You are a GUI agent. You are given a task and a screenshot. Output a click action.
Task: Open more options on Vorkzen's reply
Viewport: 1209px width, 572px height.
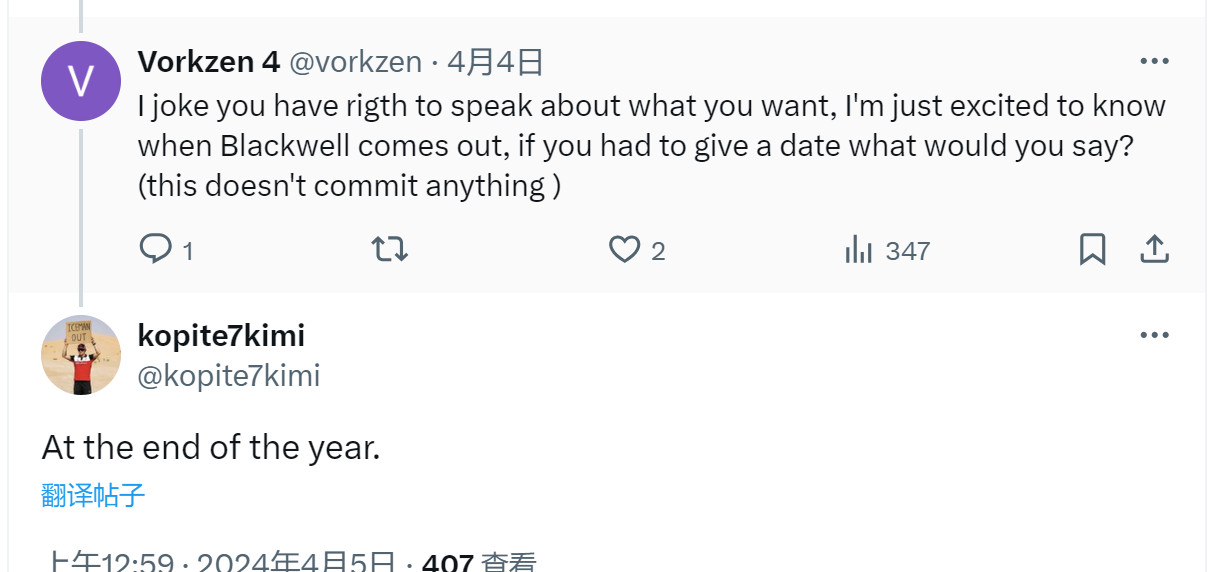[x=1154, y=62]
